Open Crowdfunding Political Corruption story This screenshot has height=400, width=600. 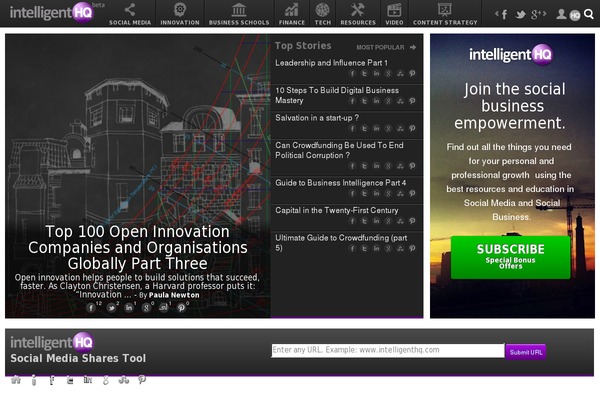[x=339, y=150]
